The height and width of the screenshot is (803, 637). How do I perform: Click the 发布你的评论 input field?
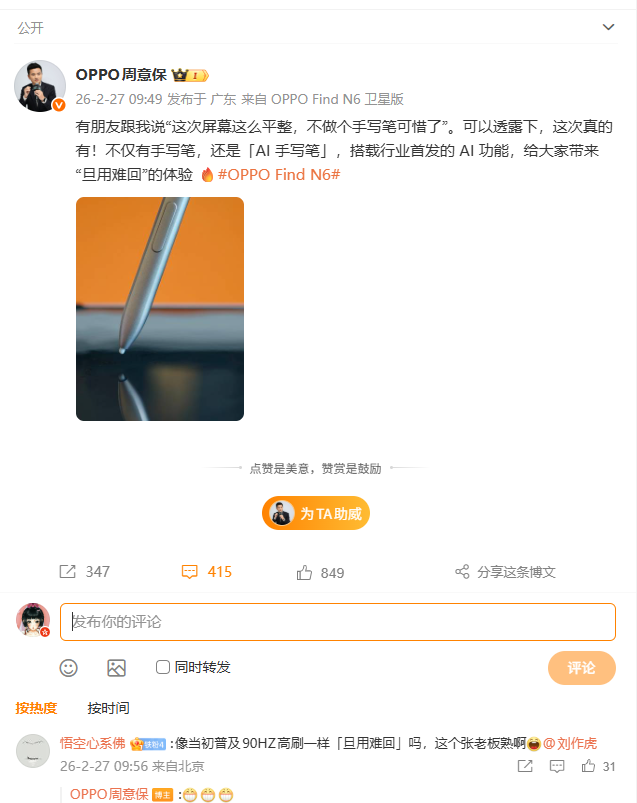click(338, 622)
